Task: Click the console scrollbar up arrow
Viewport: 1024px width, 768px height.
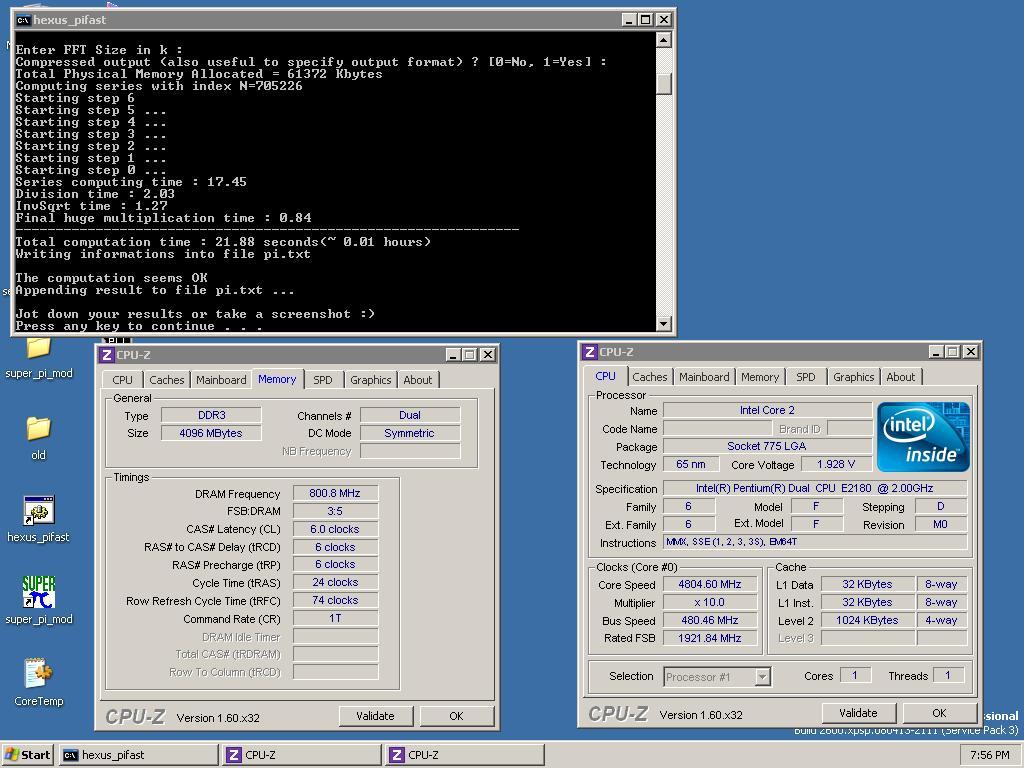Action: tap(664, 41)
